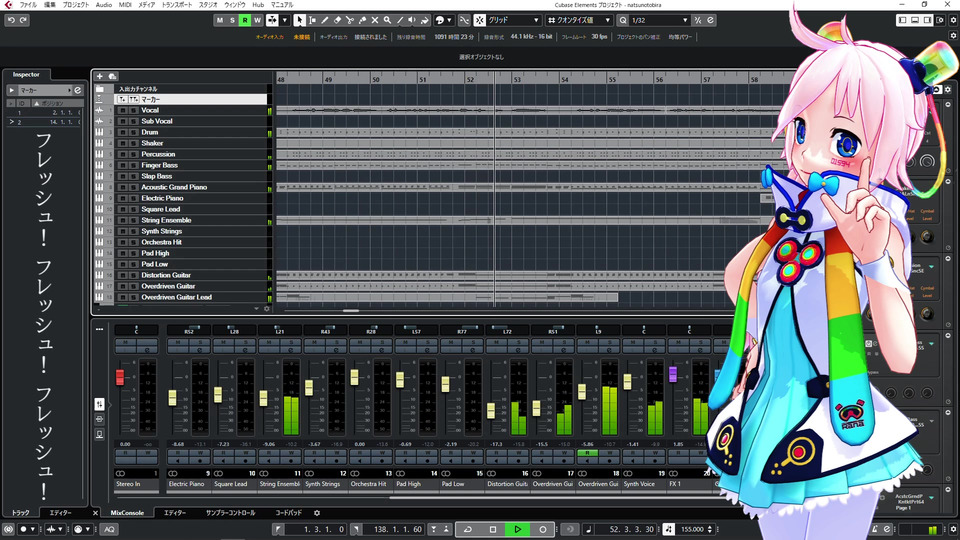This screenshot has width=960, height=540.
Task: Open the ファイル menu
Action: pyautogui.click(x=28, y=4)
